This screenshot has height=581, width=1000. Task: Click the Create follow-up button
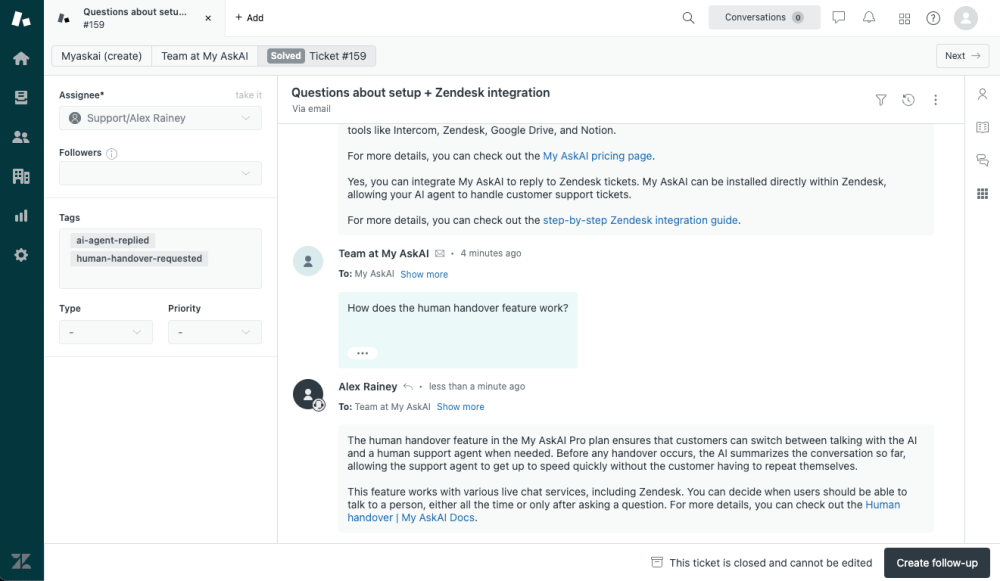(936, 563)
